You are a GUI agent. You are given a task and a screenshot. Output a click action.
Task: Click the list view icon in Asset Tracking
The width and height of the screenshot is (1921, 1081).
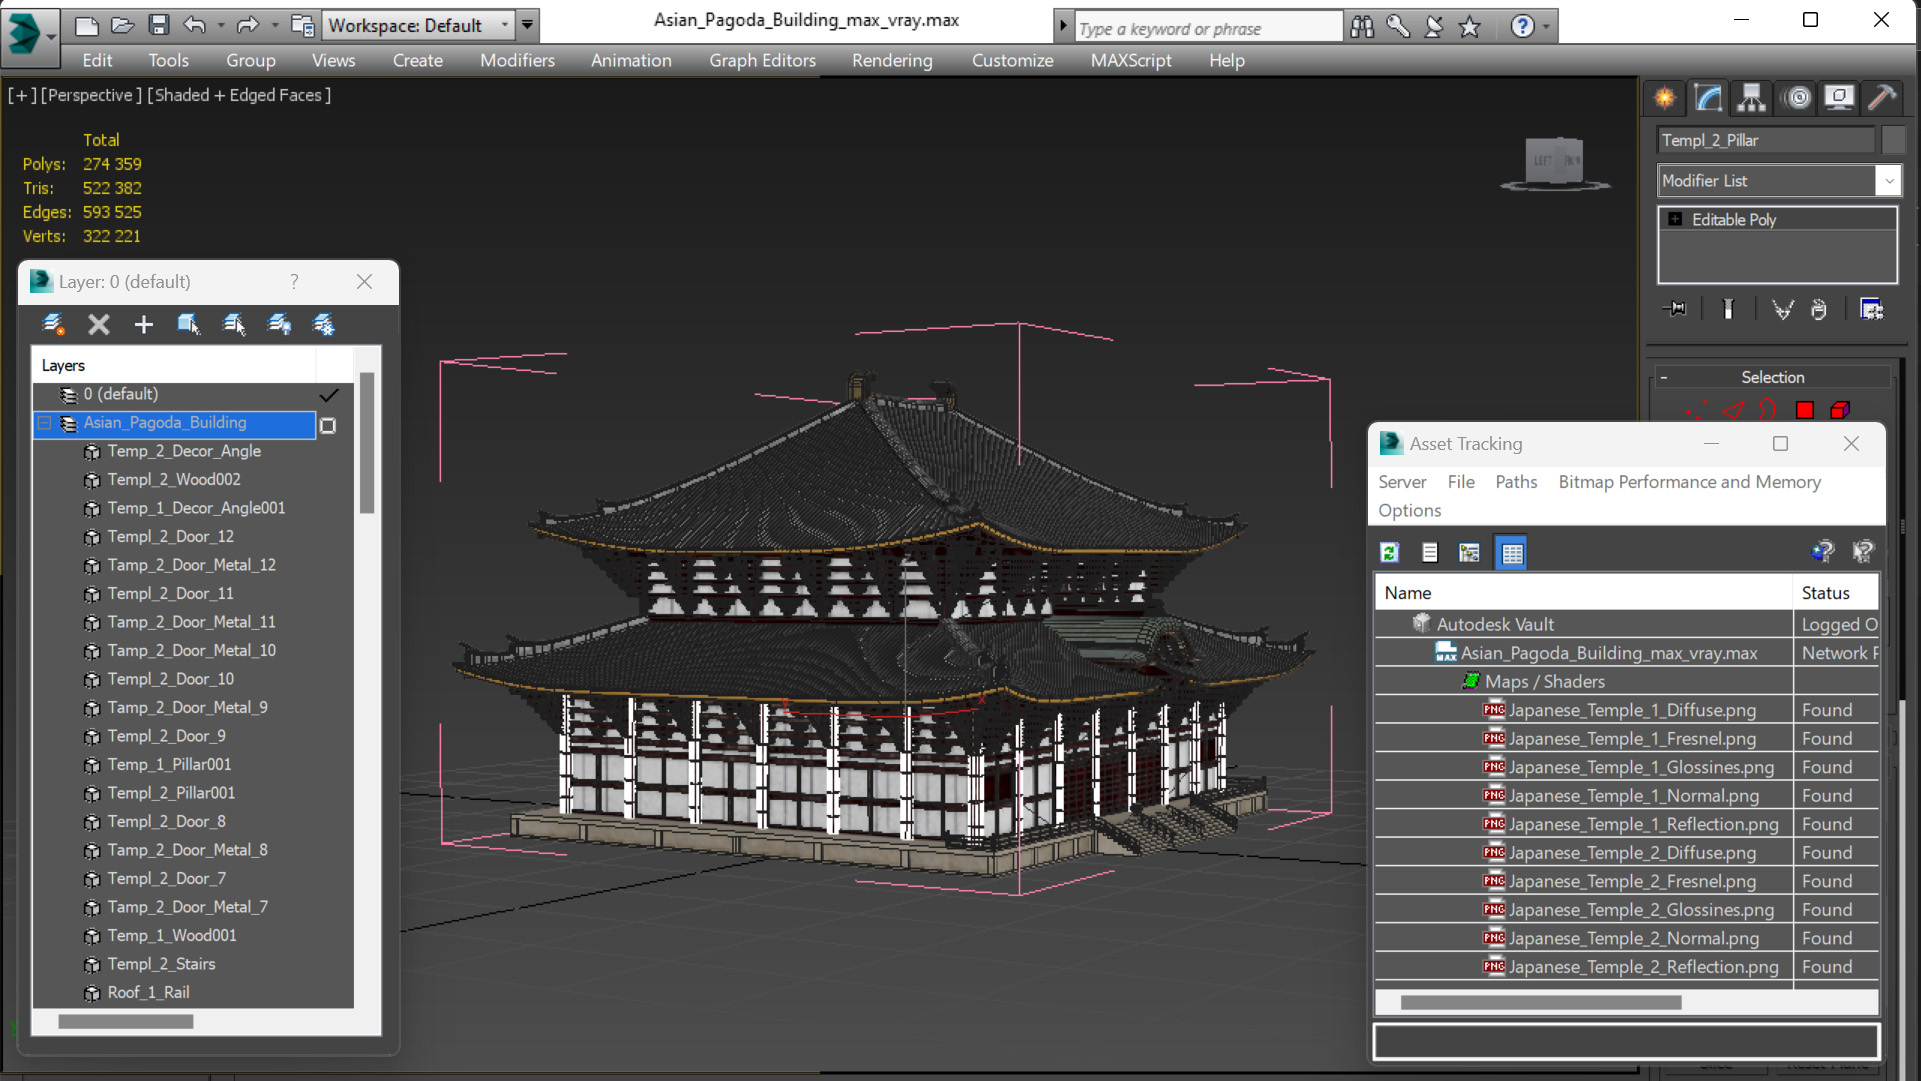click(1429, 552)
